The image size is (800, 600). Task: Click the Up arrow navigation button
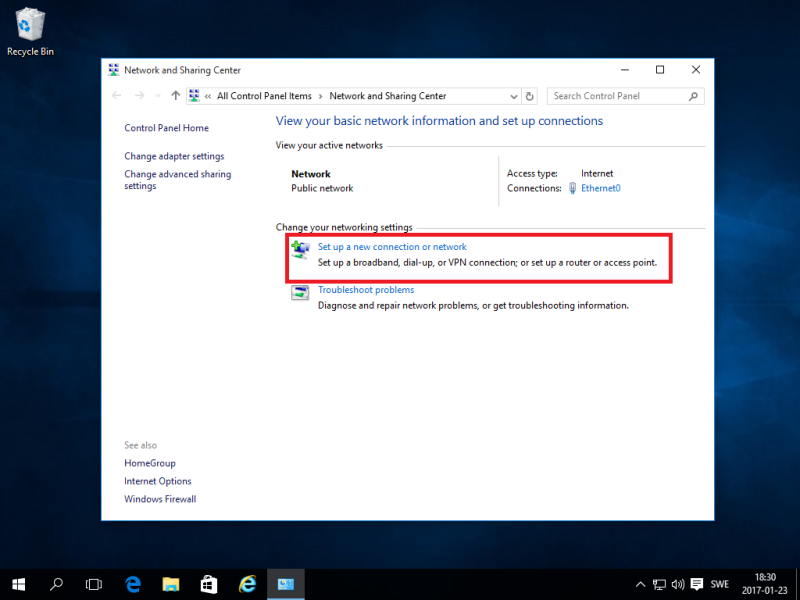(x=176, y=96)
